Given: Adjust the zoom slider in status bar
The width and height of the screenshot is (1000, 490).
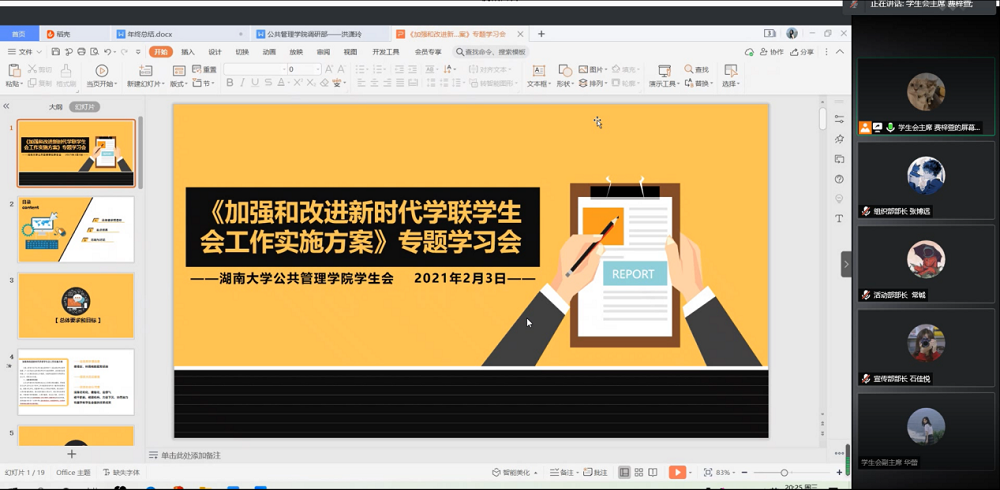Looking at the screenshot, I should coord(784,472).
